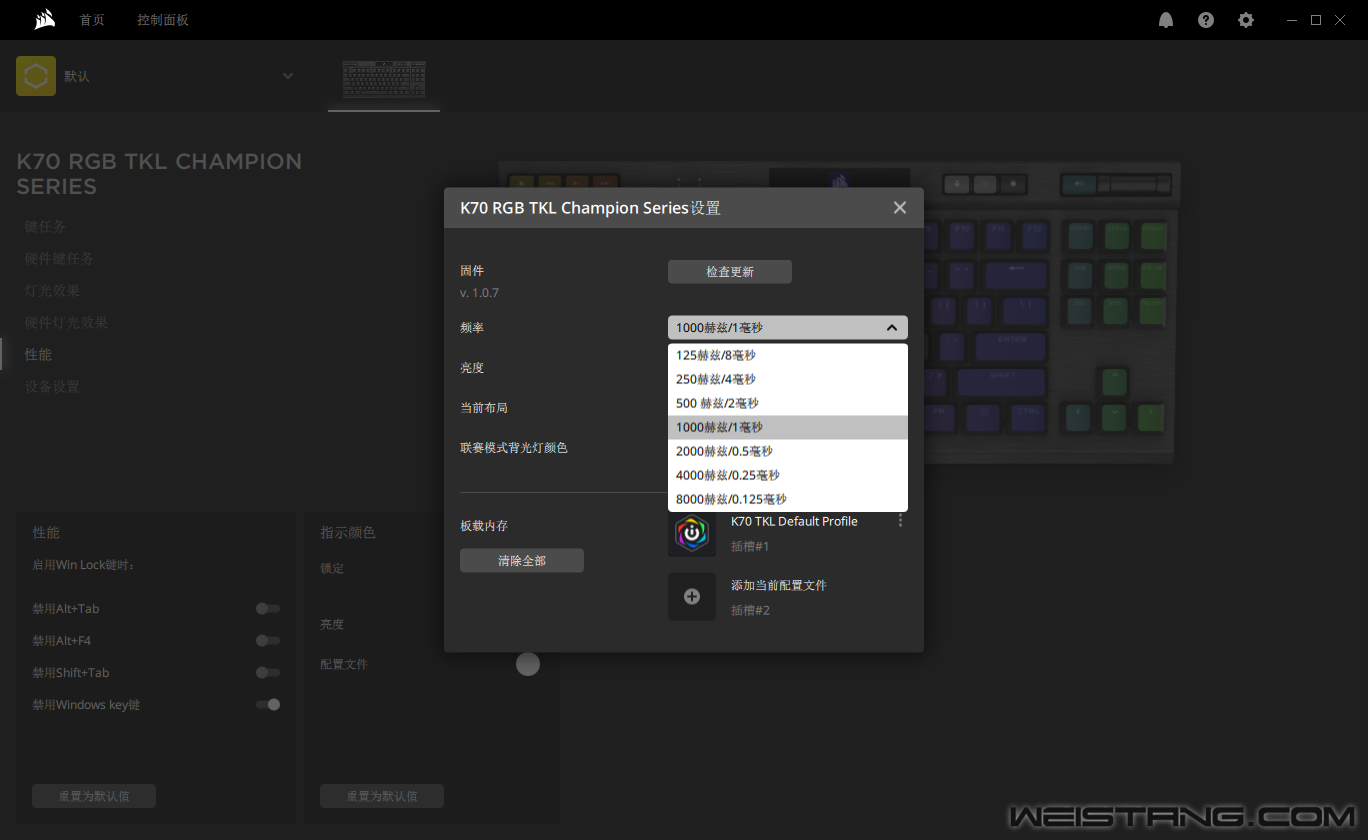
Task: Expand the 默认 profile selector chevron
Action: pos(288,76)
